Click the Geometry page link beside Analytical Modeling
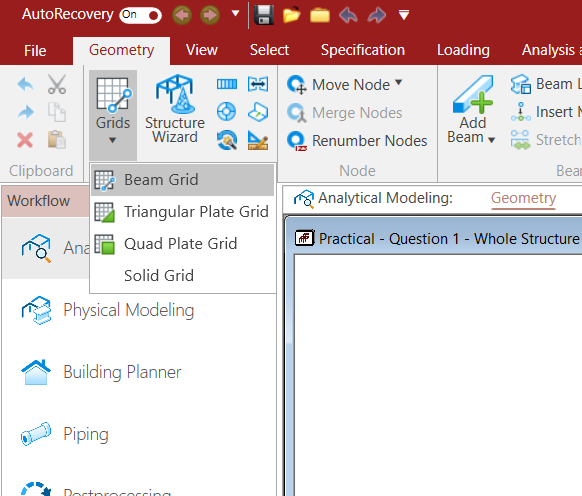 point(523,198)
